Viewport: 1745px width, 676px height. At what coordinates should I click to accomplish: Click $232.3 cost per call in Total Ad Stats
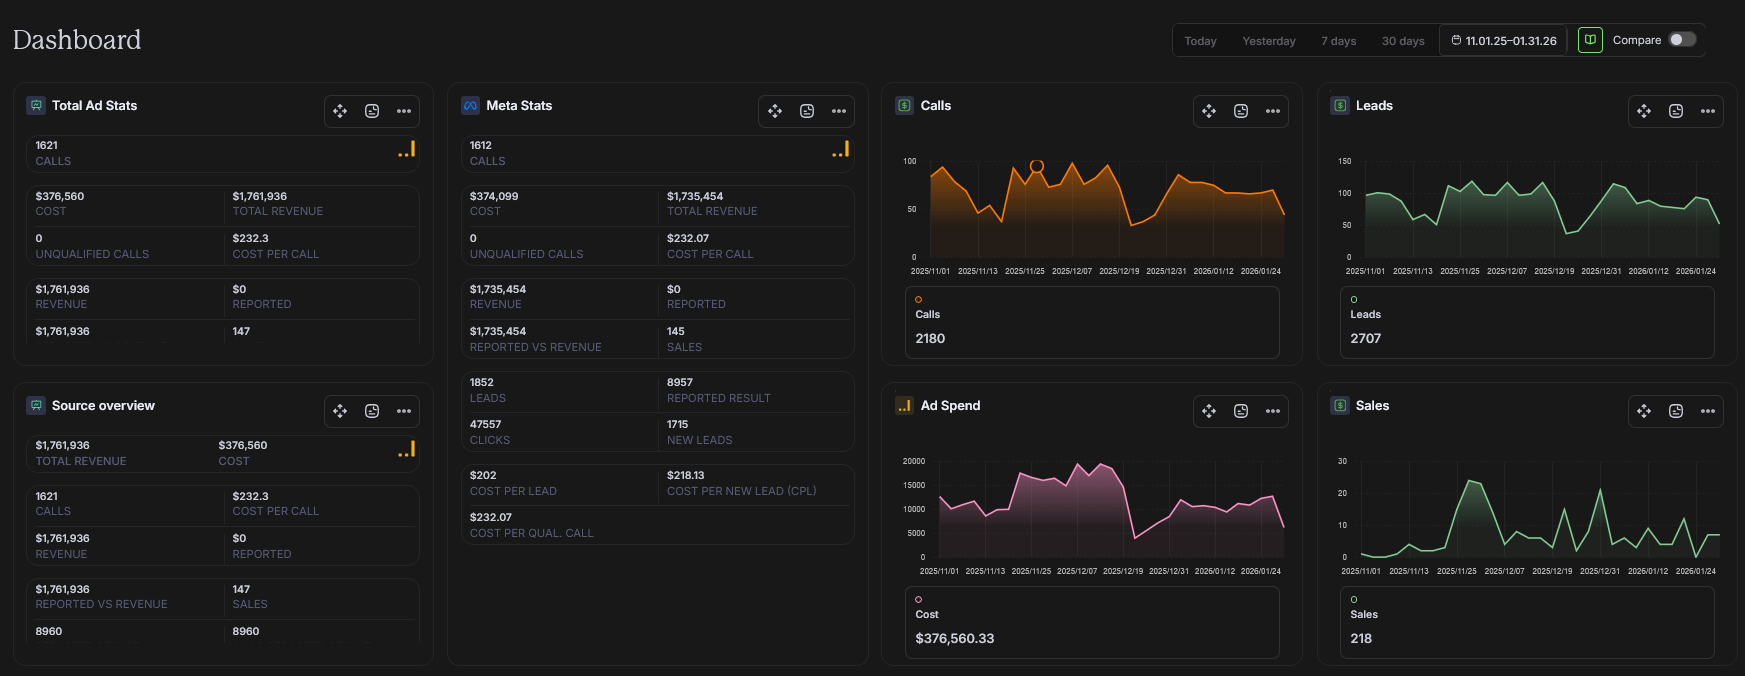pos(250,238)
